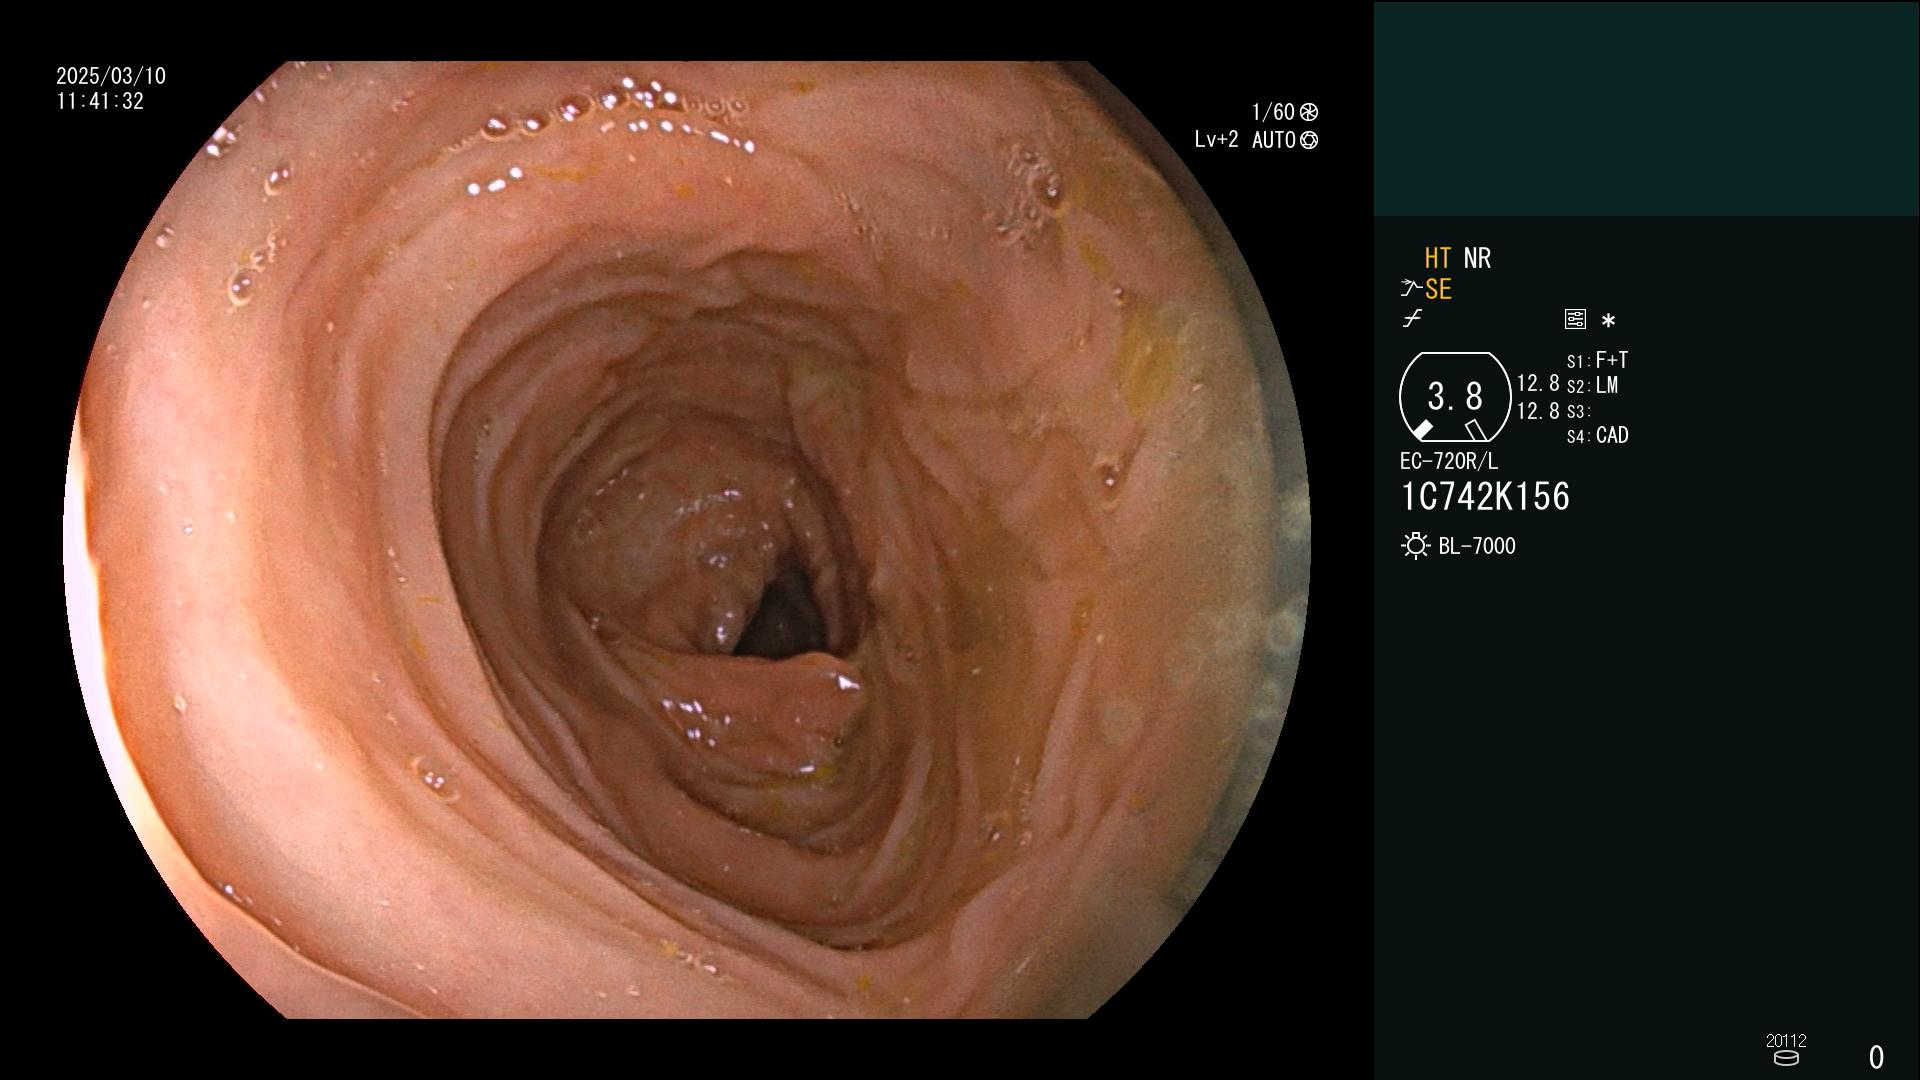Click the AUTO iris mode text
This screenshot has height=1080, width=1920.
click(1274, 140)
